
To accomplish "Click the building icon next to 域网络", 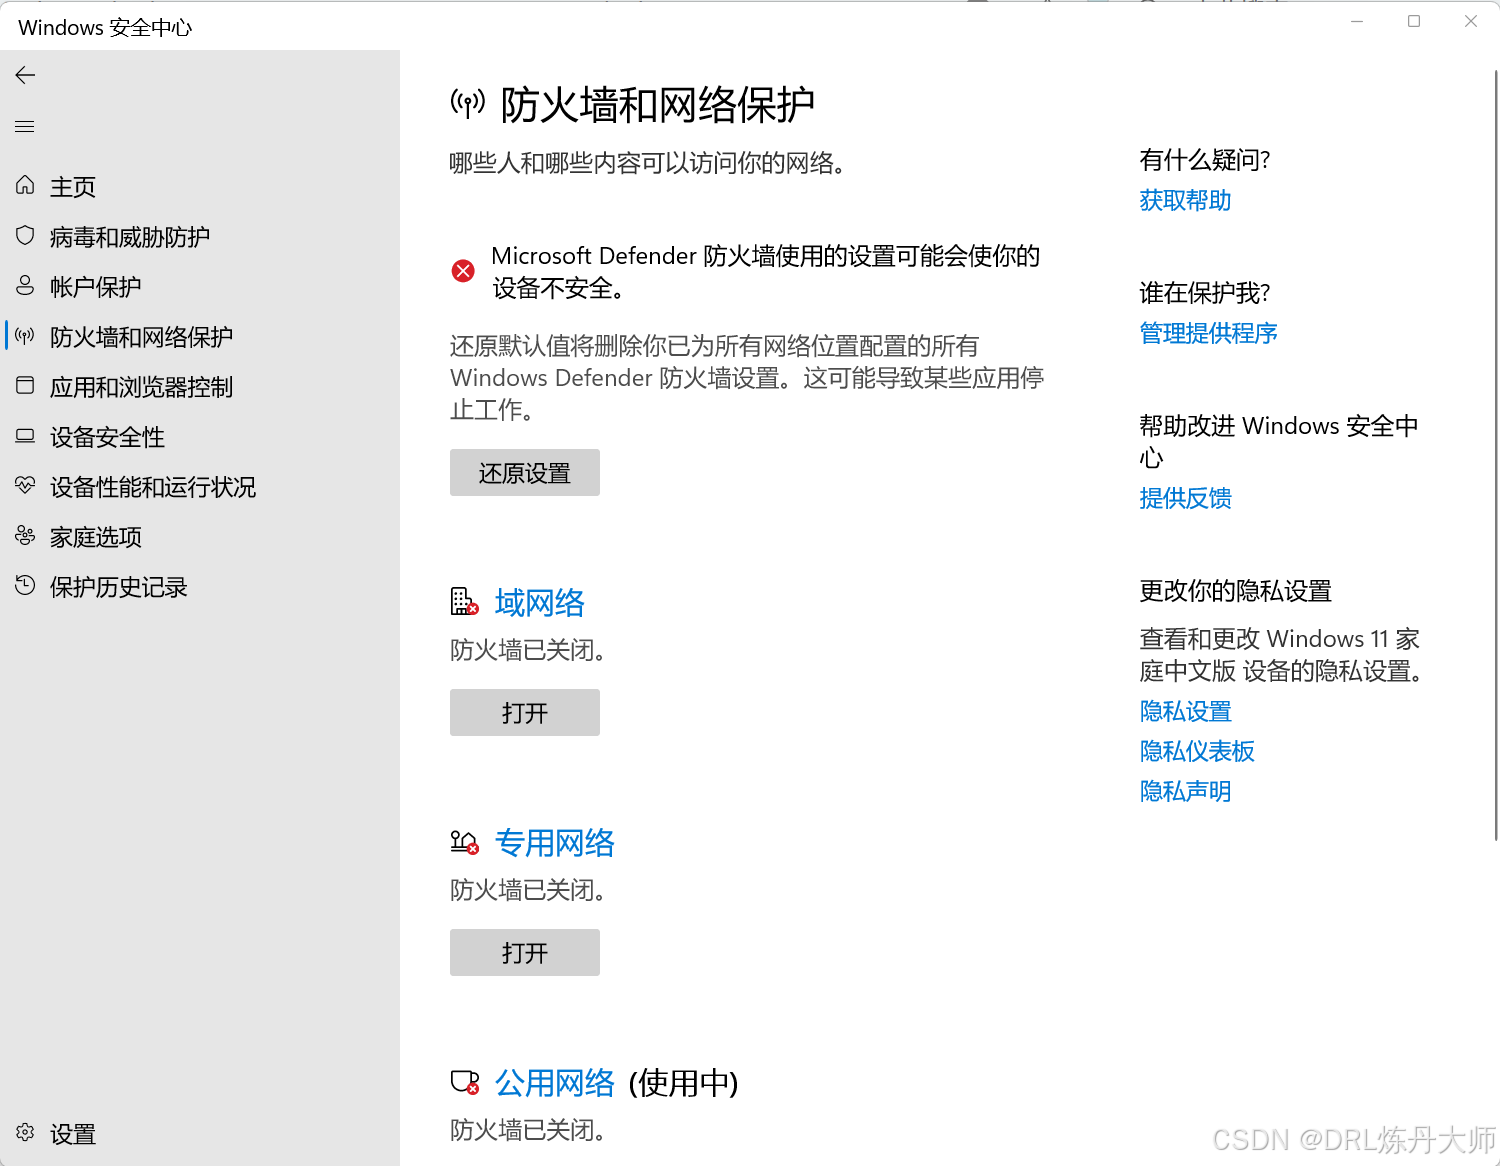I will point(464,602).
